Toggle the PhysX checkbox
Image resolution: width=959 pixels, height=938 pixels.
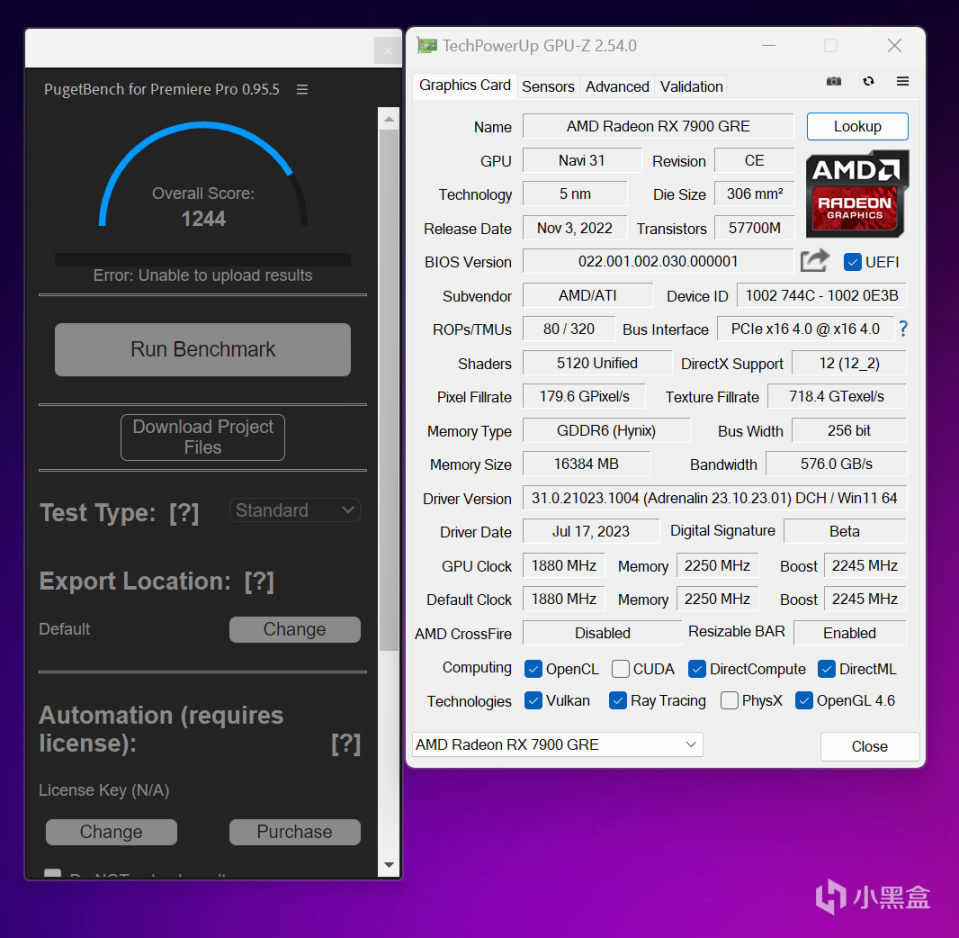[x=729, y=700]
